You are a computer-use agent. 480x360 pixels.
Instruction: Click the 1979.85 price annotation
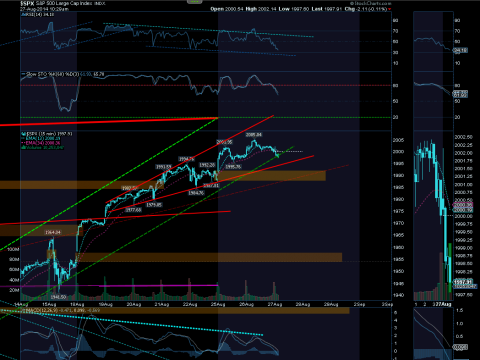tap(154, 205)
